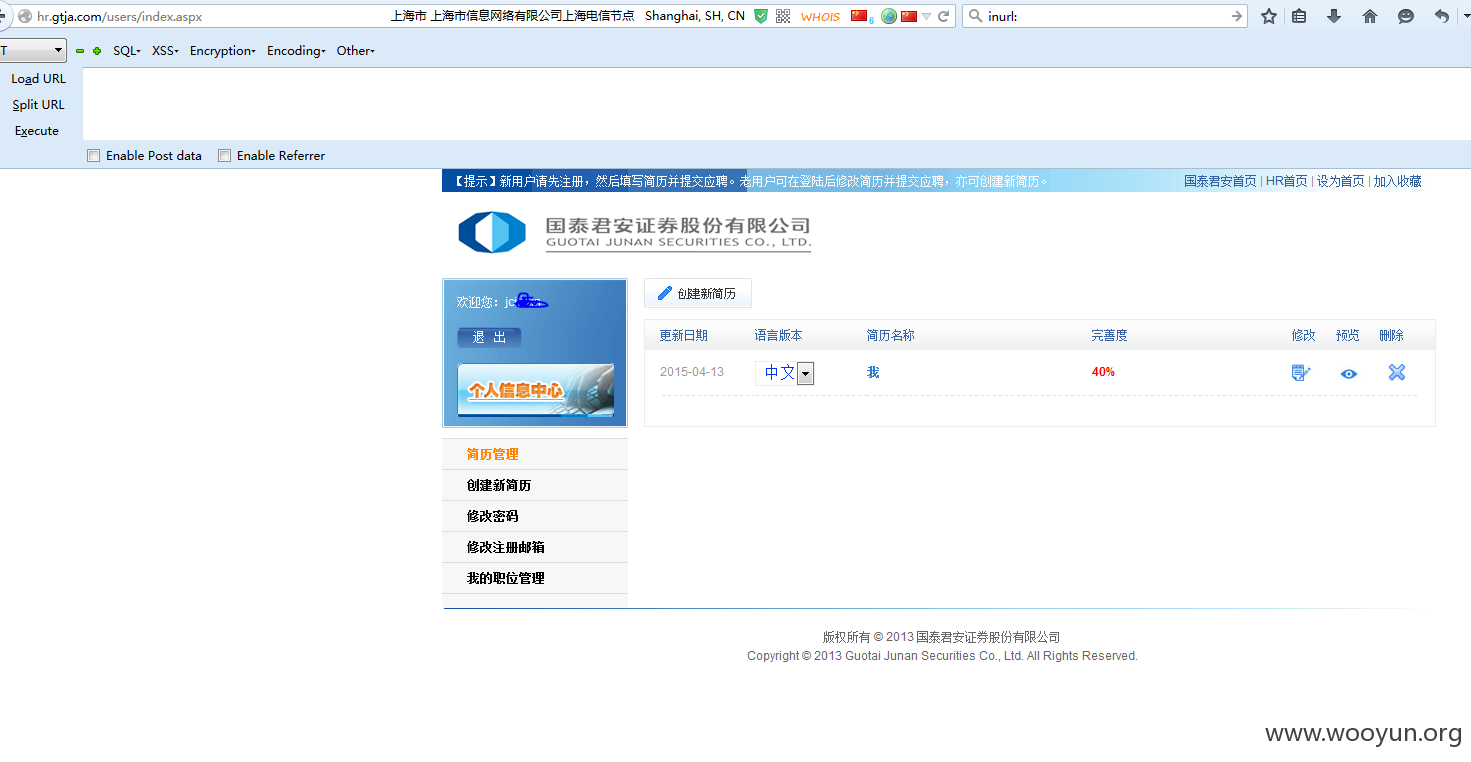Expand the SQL menu in HackBar
Screen dimensions: 1471x762
point(126,50)
